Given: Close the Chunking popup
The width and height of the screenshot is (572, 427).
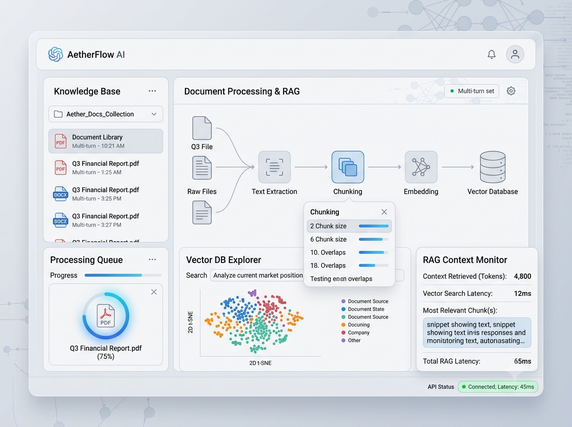Looking at the screenshot, I should [x=384, y=212].
